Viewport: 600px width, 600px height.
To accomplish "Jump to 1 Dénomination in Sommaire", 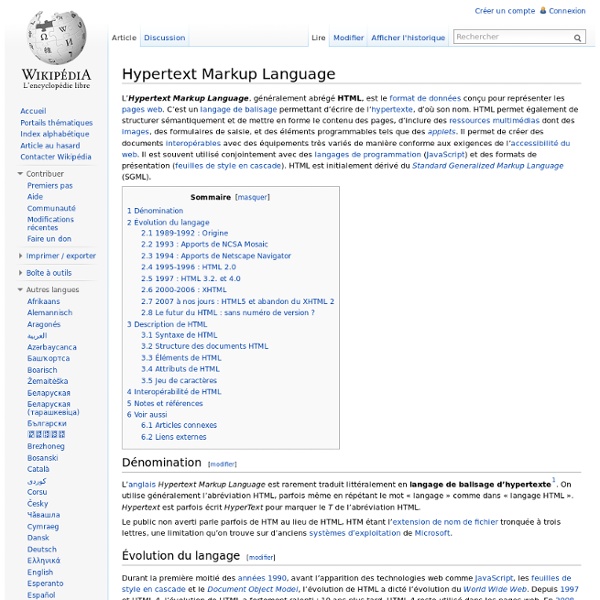I will point(155,210).
